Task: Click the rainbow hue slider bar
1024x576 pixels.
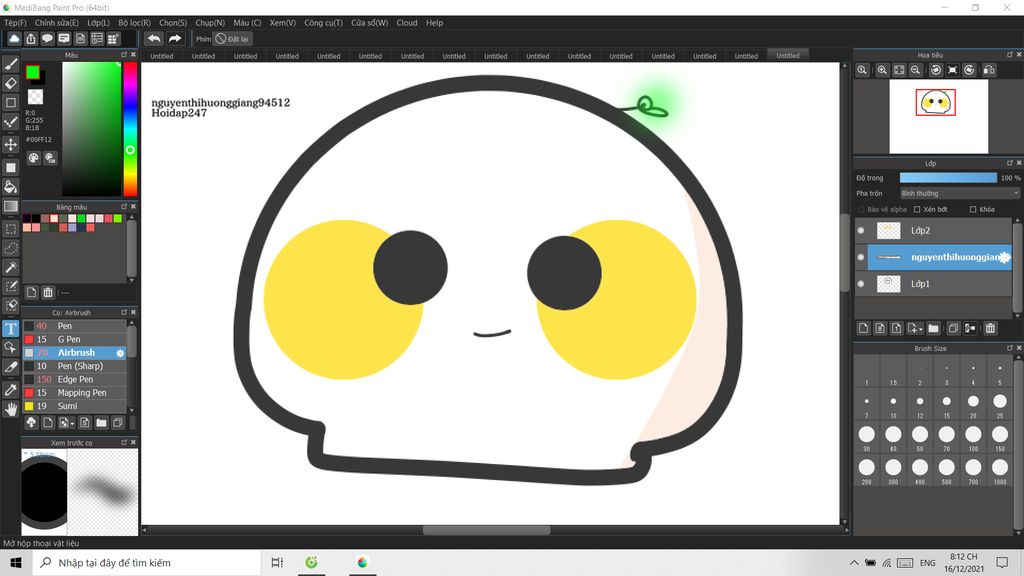Action: click(x=130, y=129)
